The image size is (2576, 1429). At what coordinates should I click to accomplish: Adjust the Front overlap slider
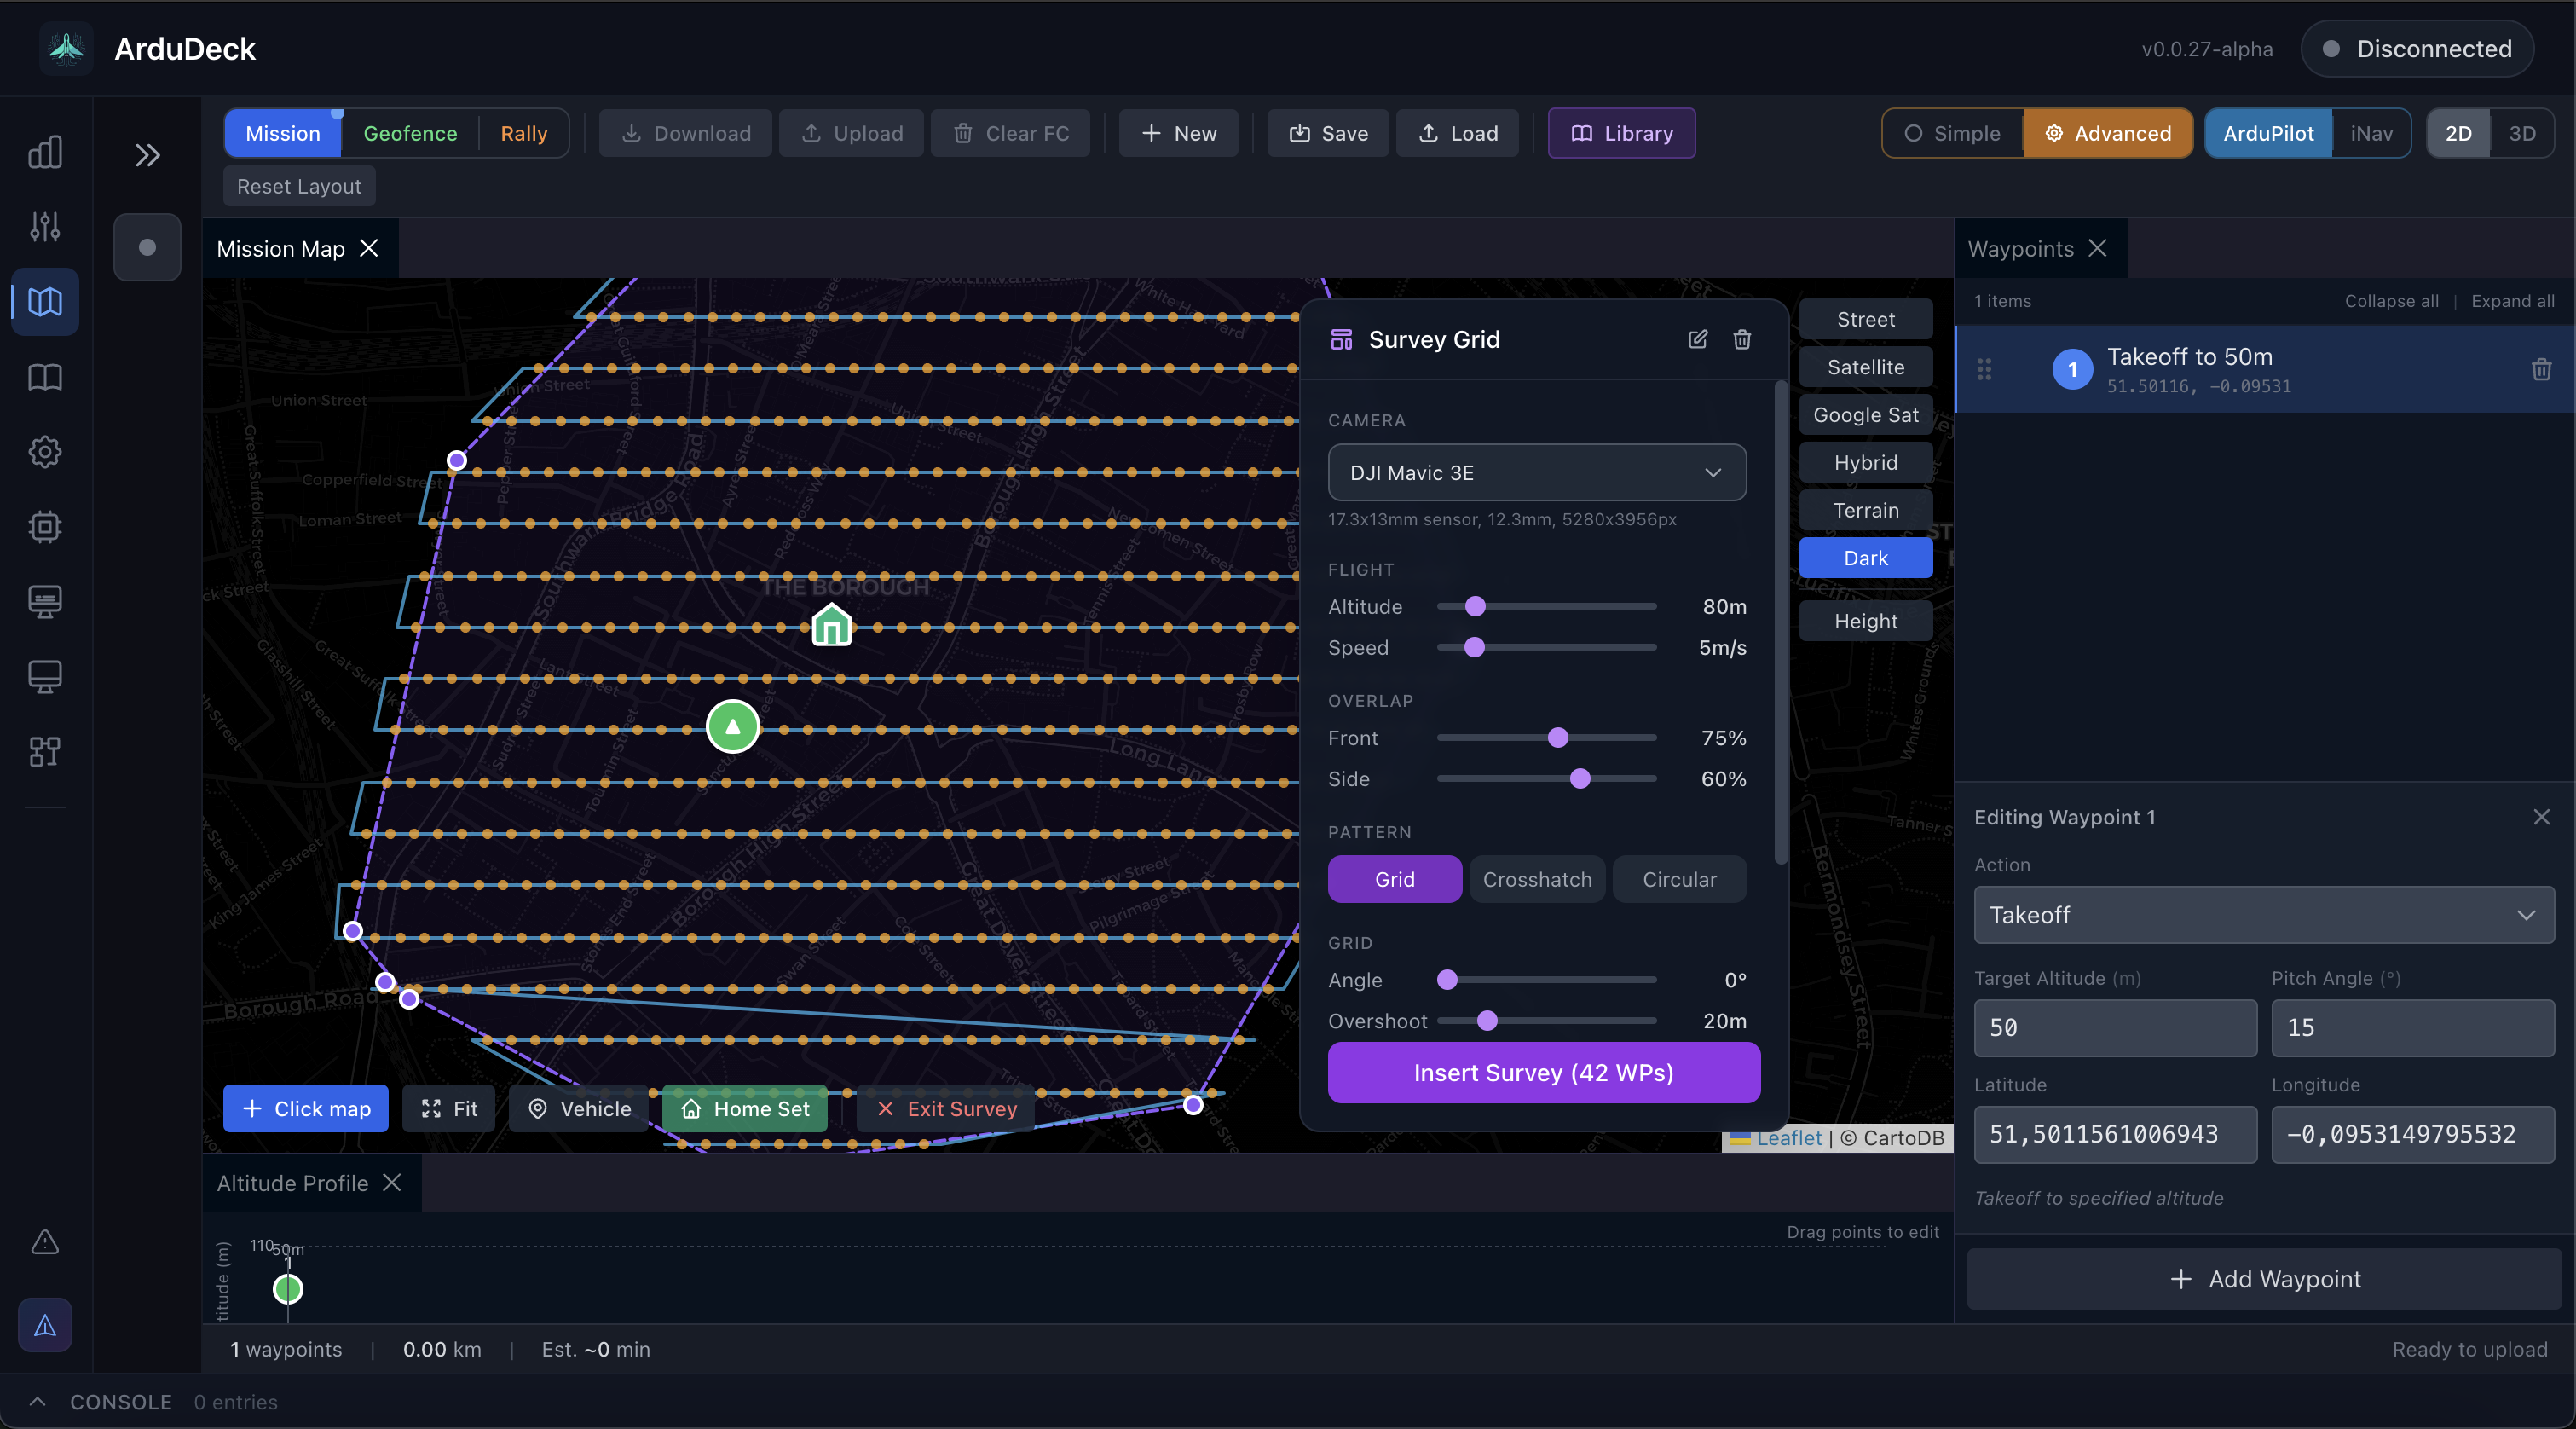(x=1546, y=737)
